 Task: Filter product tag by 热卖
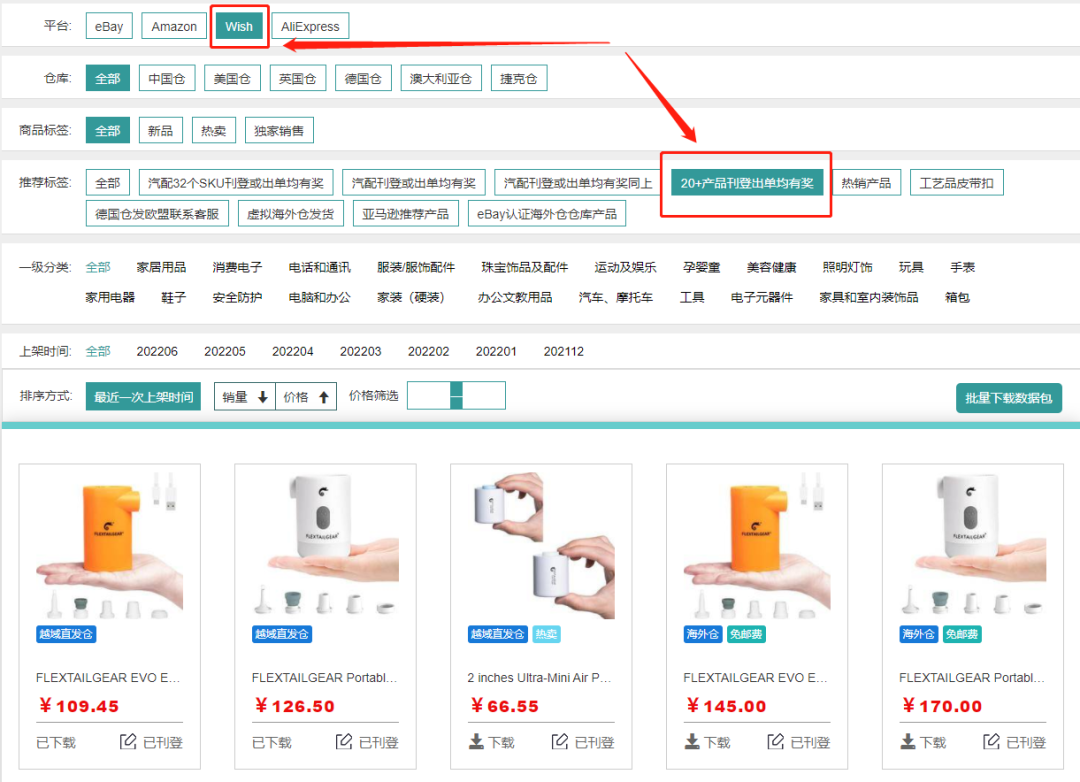(214, 130)
